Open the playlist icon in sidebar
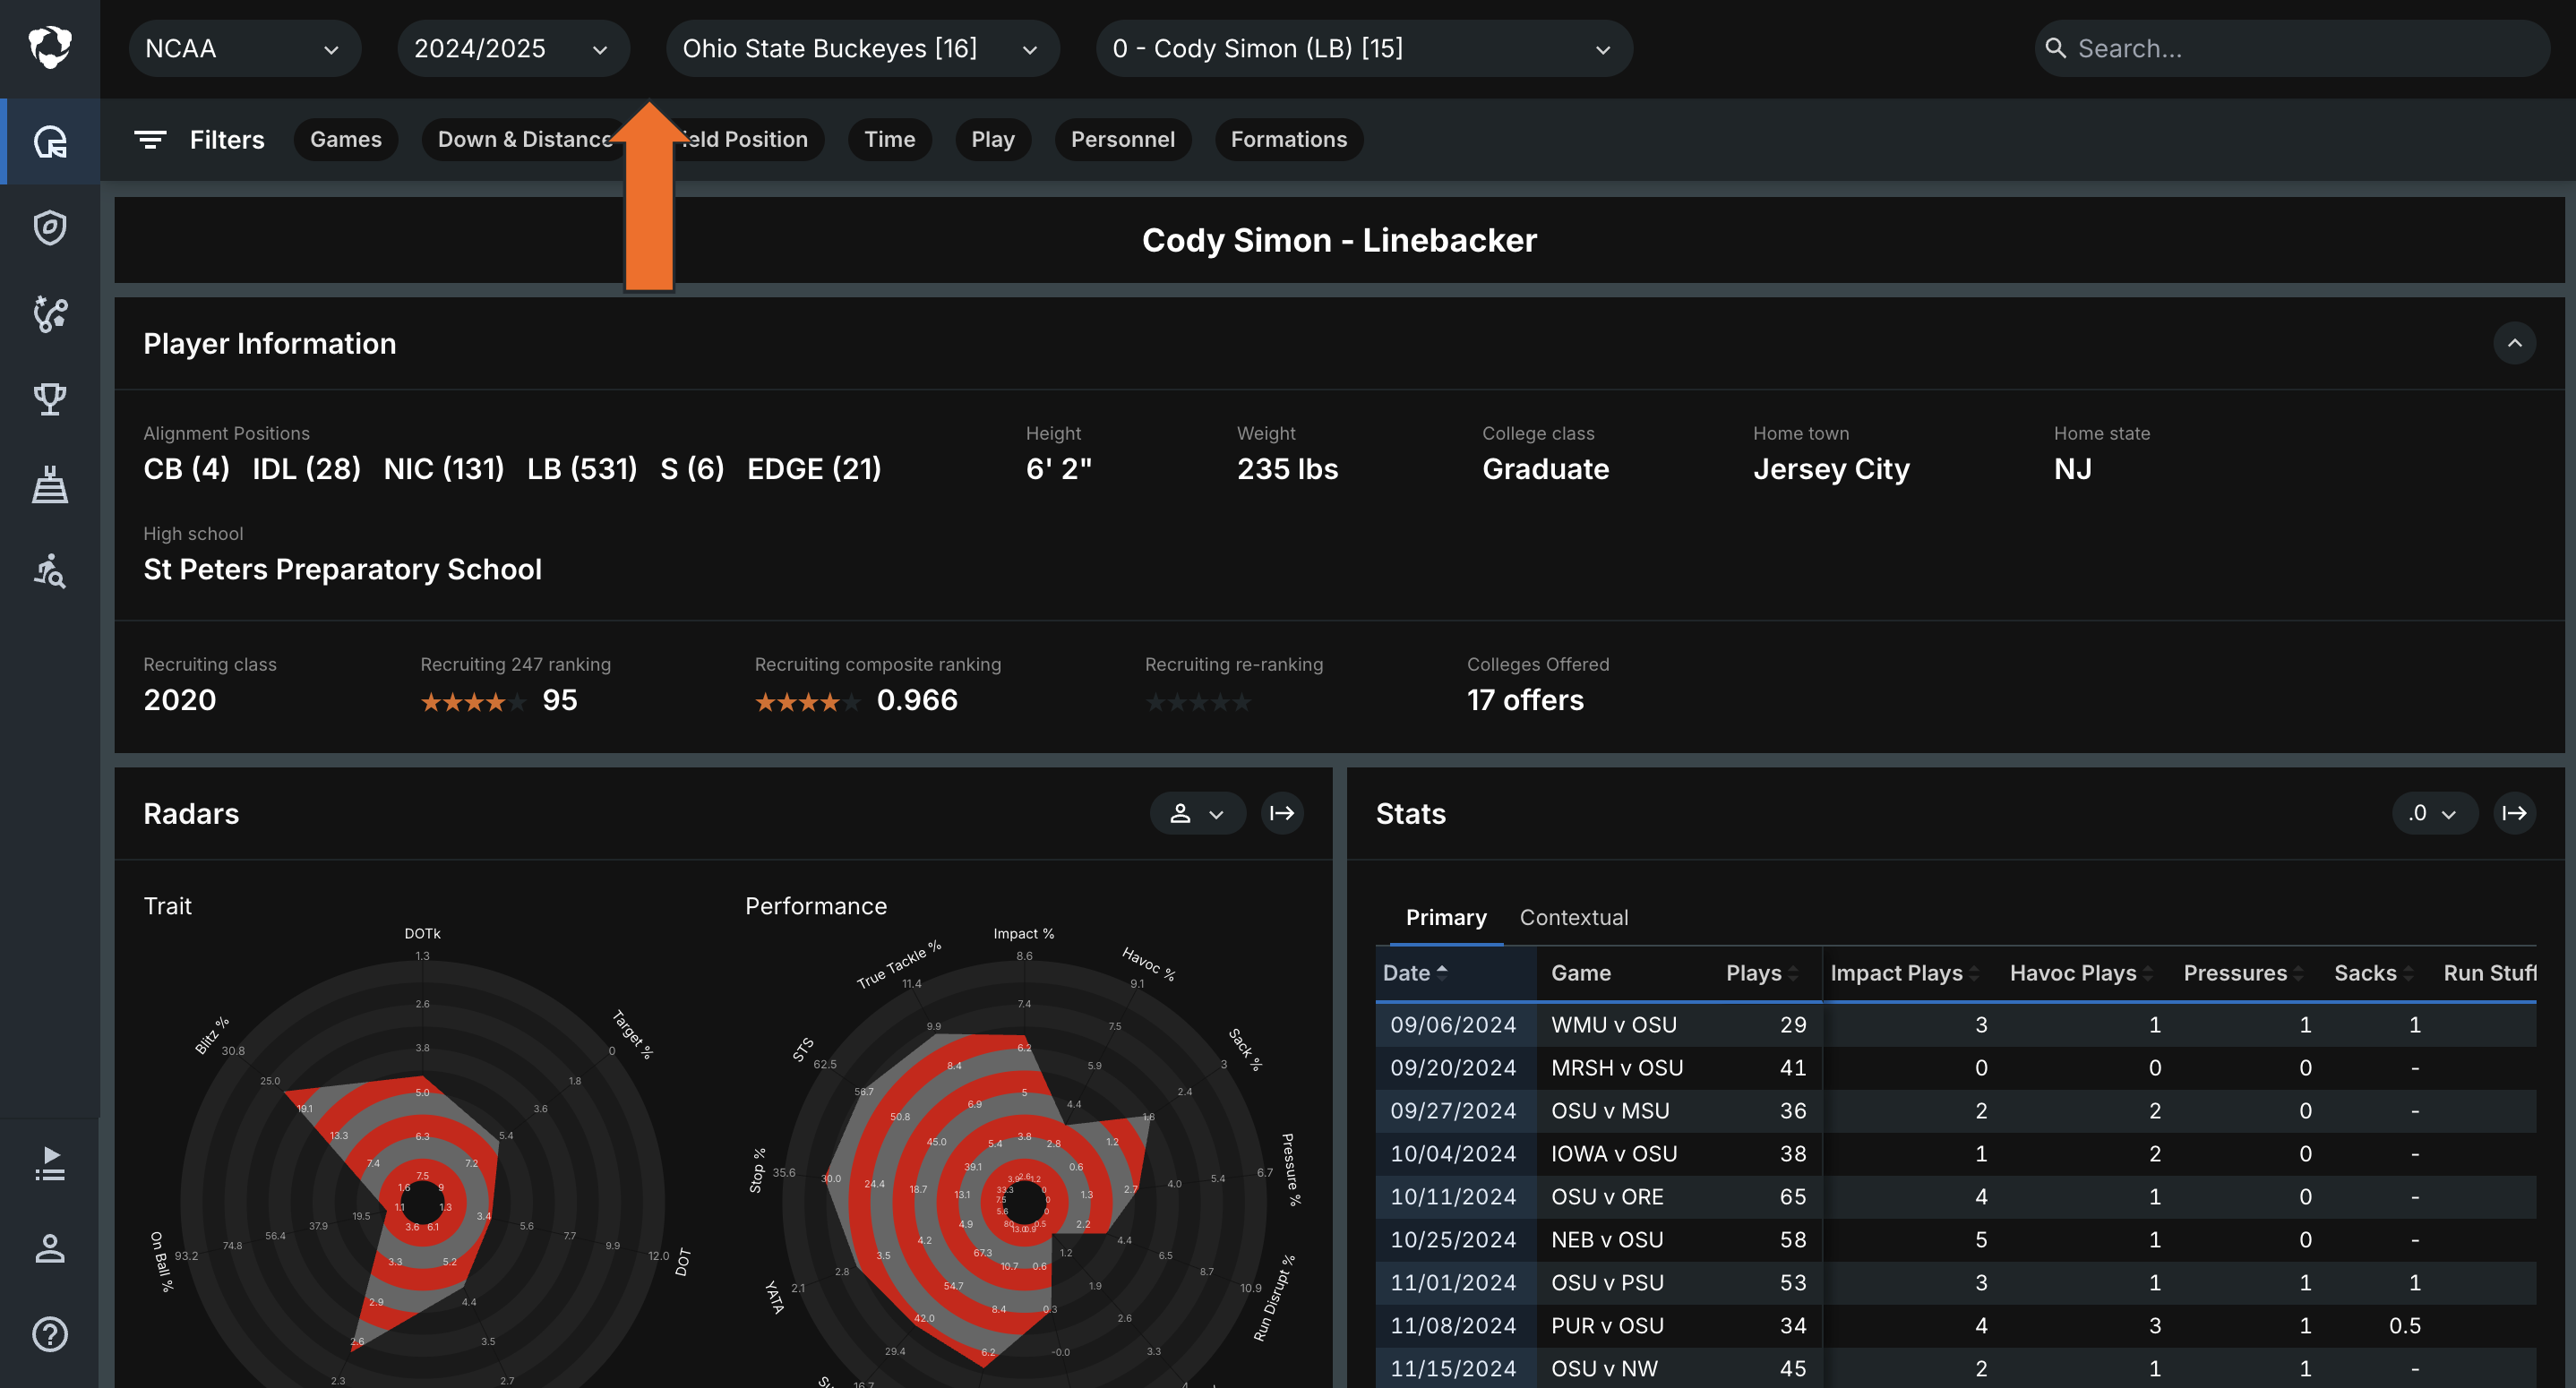Screen dimensions: 2576x1388 (50, 1163)
